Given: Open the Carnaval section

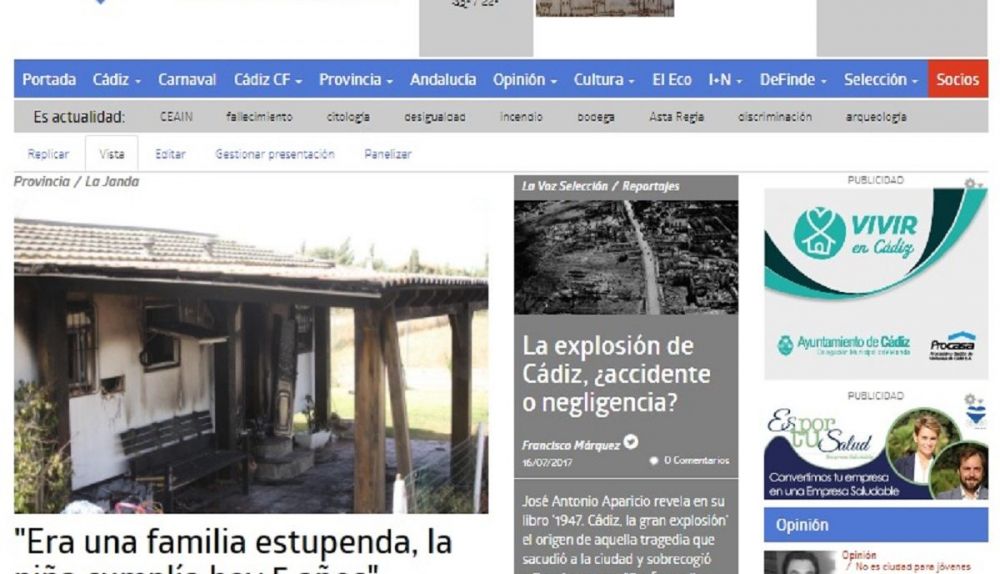Looking at the screenshot, I should point(187,80).
